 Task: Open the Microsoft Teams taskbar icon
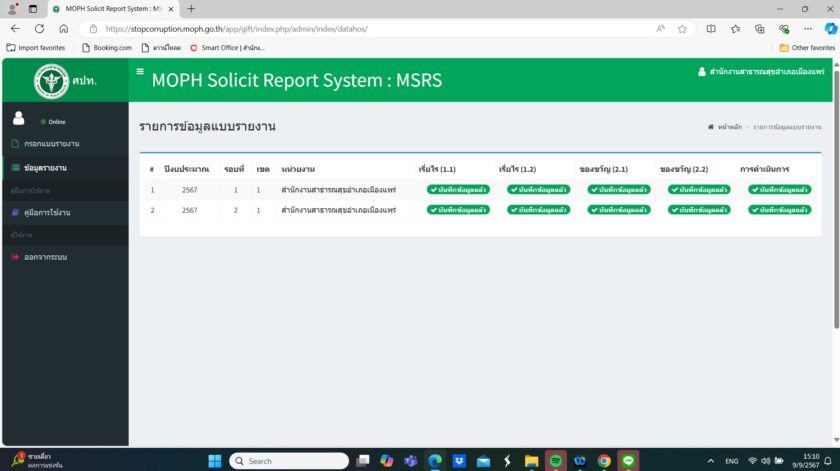pyautogui.click(x=411, y=461)
